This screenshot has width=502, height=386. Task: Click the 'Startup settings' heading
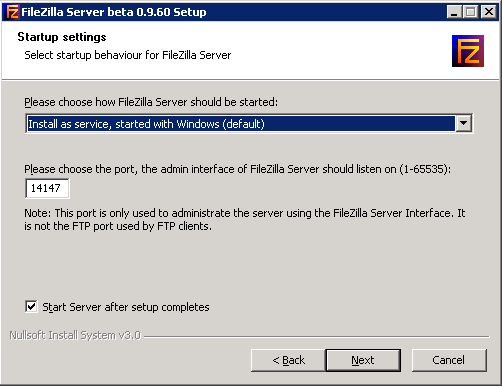click(62, 37)
